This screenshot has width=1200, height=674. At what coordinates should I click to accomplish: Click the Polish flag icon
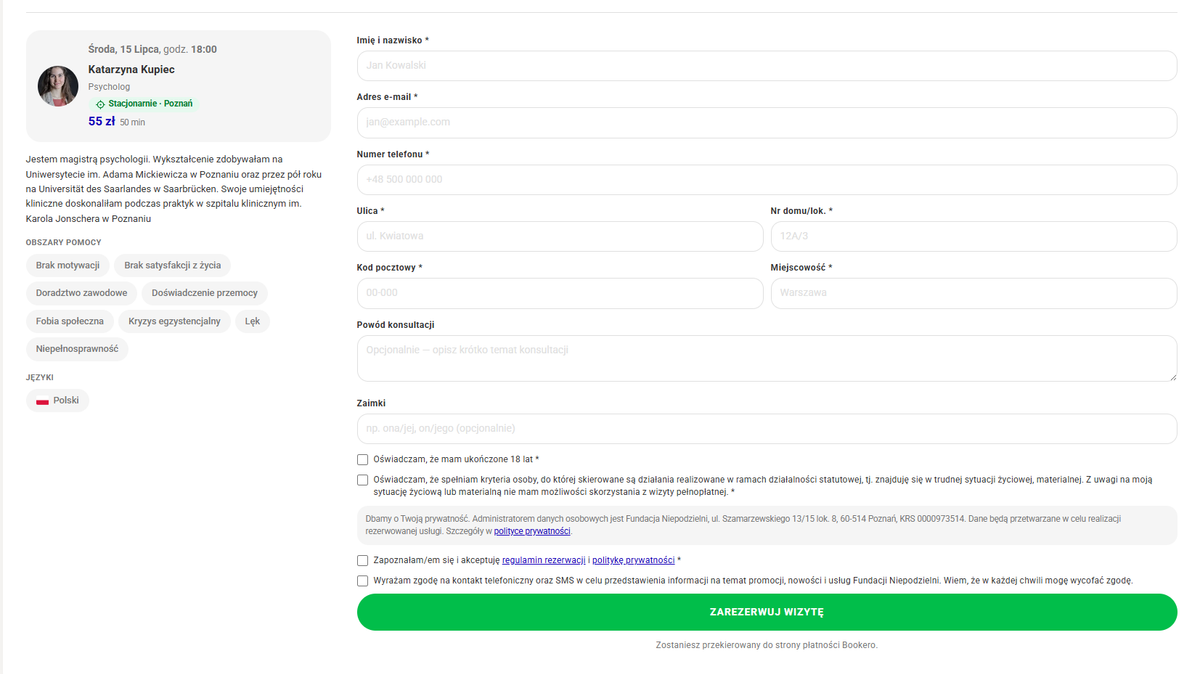(42, 400)
